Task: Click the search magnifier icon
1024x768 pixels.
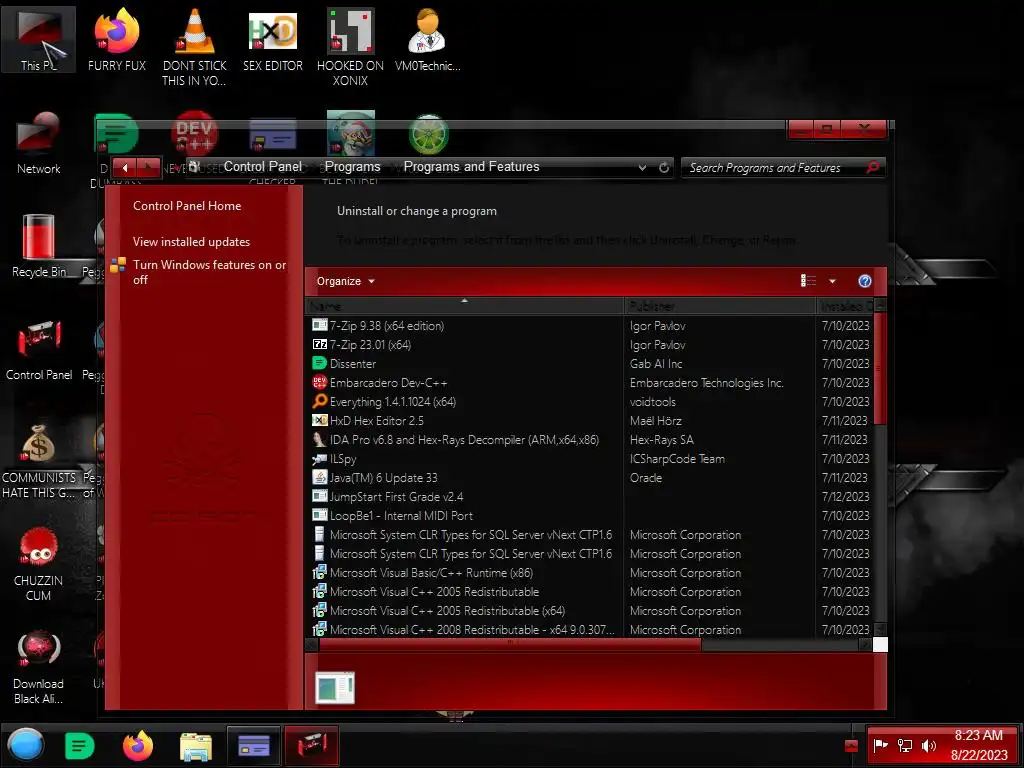Action: pos(872,167)
